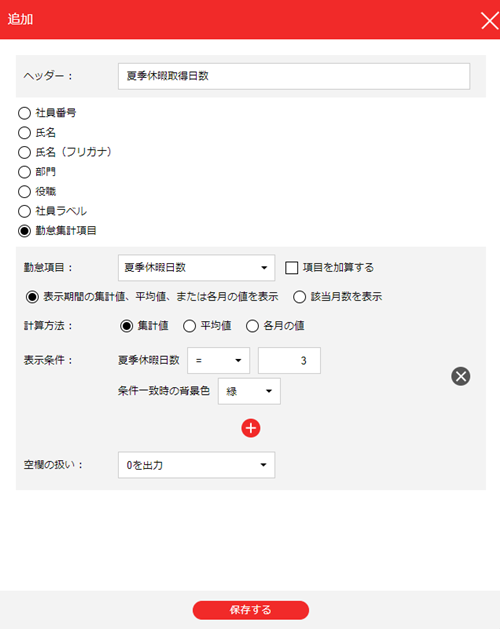Choose the 氏名(フリガナ) radio button
The width and height of the screenshot is (500, 629).
(x=24, y=152)
